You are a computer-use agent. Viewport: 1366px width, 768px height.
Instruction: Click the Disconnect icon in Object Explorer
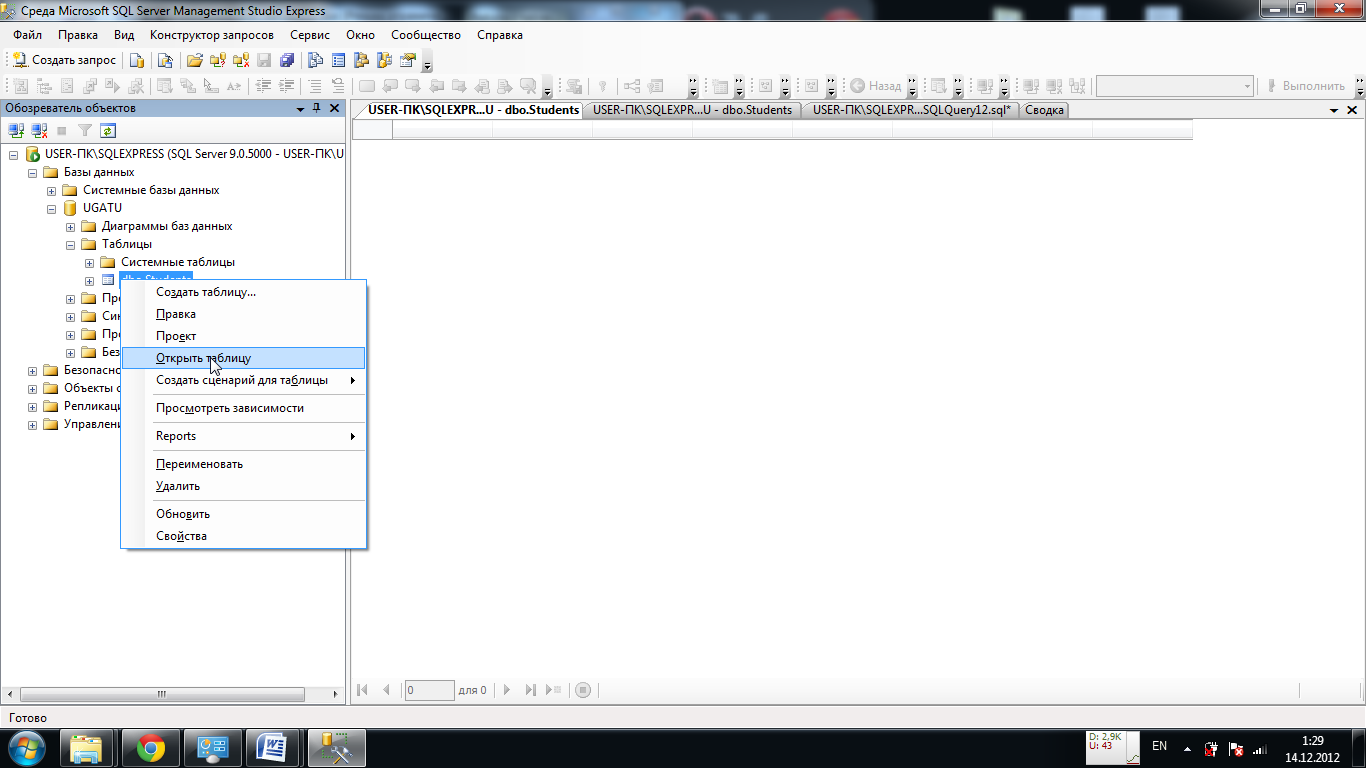click(39, 130)
